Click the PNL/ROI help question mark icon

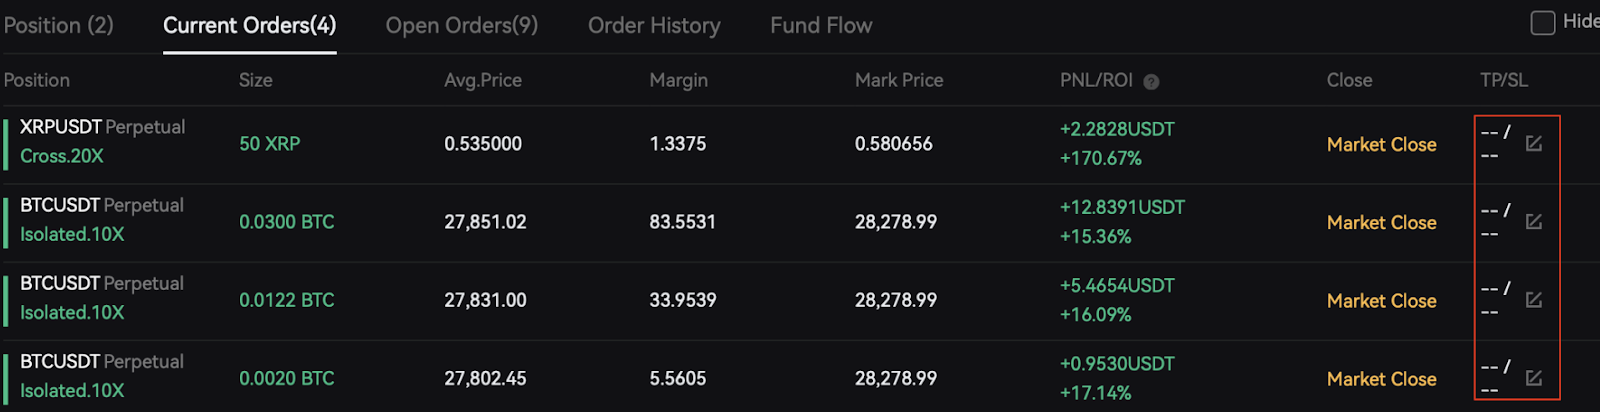coord(1151,82)
